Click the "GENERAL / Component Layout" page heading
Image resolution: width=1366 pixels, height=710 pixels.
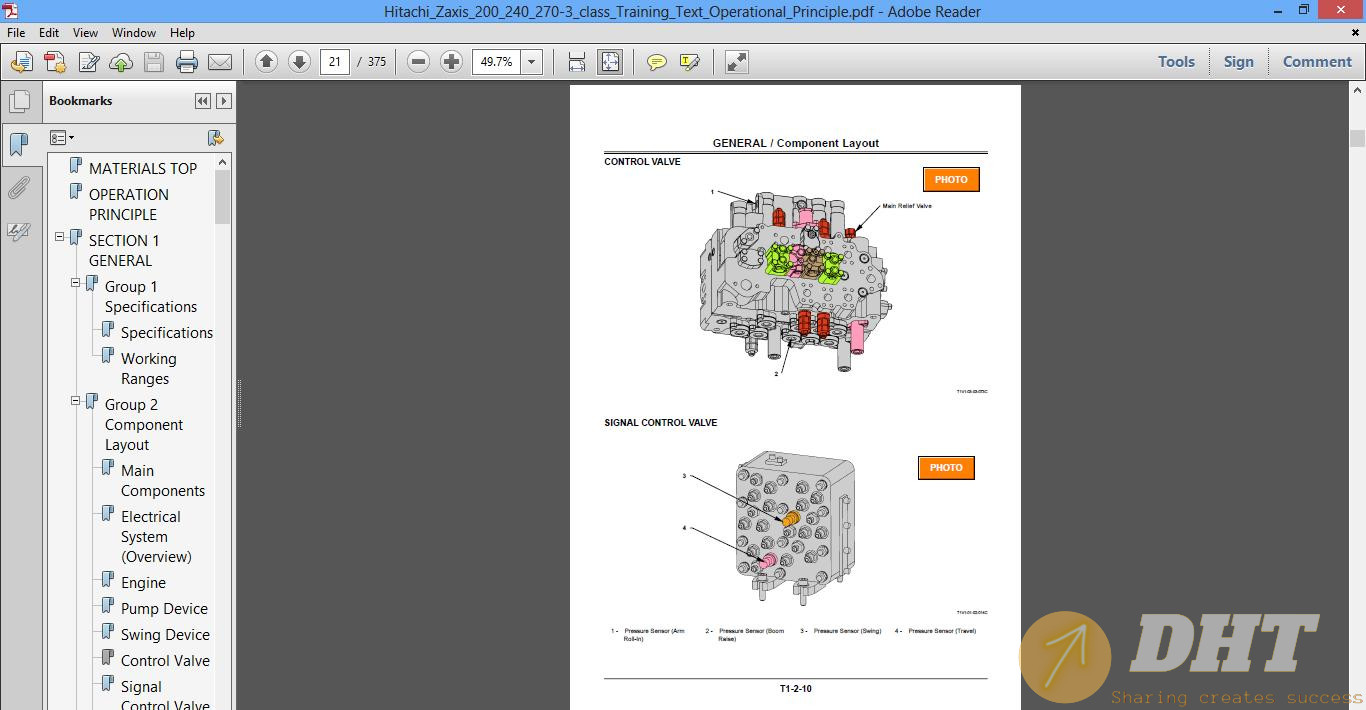796,143
